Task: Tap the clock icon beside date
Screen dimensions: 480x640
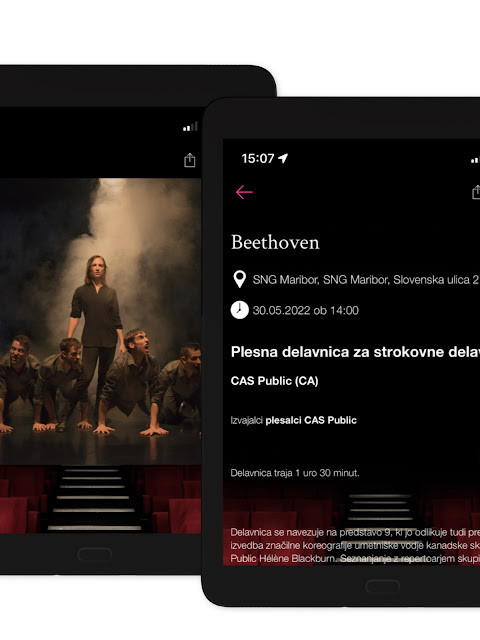Action: [x=240, y=310]
